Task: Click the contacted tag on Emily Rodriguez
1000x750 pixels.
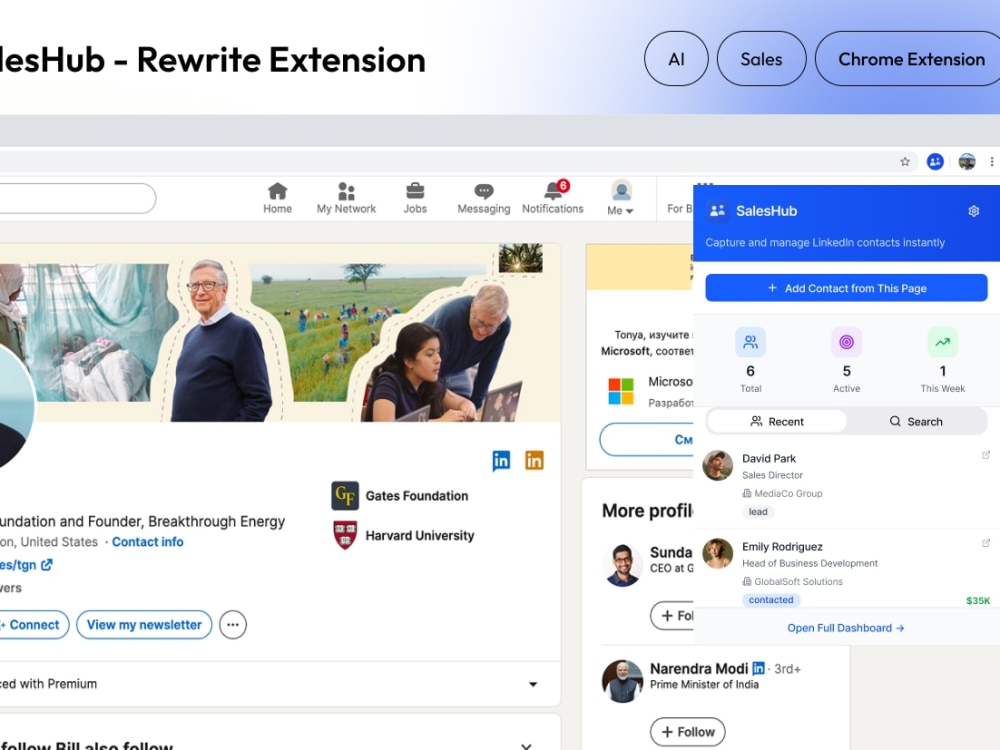Action: 771,599
